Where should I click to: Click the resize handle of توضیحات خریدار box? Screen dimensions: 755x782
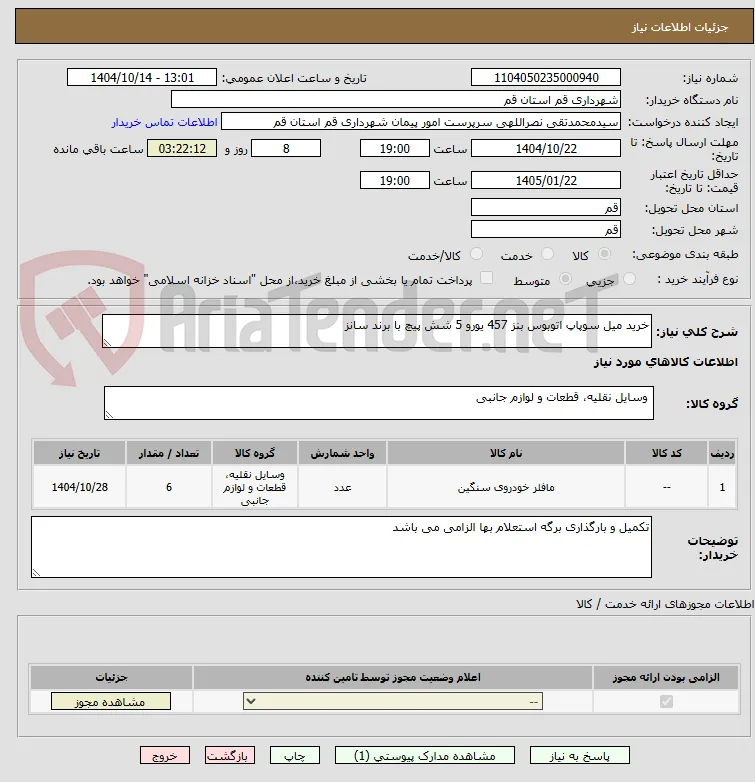point(36,573)
